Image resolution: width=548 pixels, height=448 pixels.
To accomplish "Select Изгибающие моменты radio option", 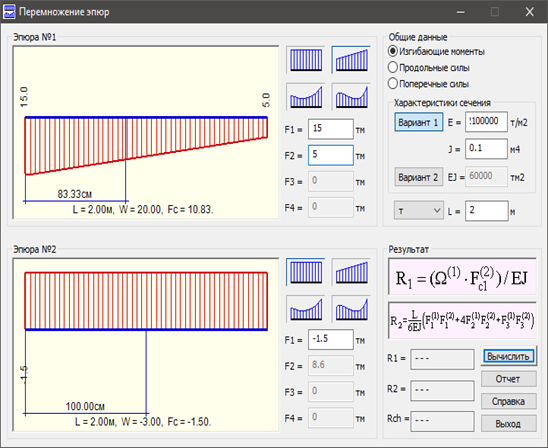I will [436, 51].
